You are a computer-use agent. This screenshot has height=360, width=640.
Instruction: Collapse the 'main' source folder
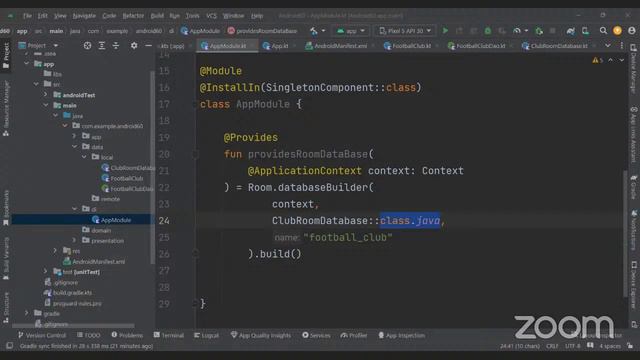(x=46, y=105)
